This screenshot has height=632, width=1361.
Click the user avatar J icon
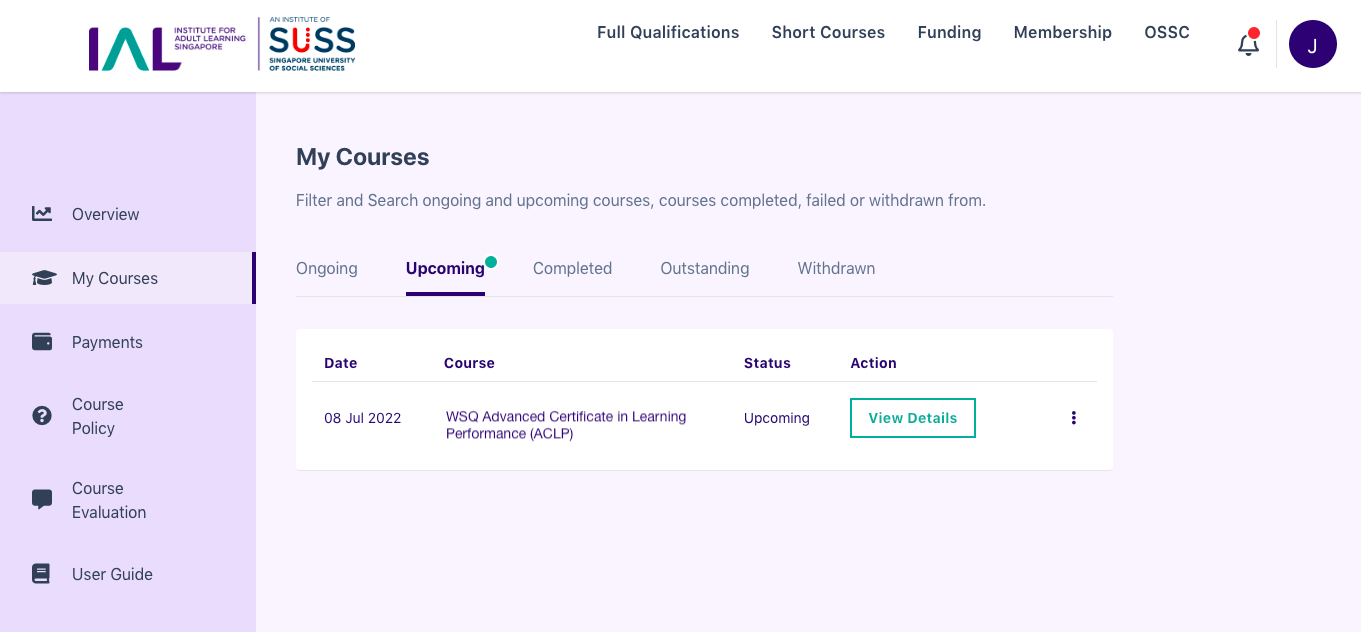pos(1313,44)
